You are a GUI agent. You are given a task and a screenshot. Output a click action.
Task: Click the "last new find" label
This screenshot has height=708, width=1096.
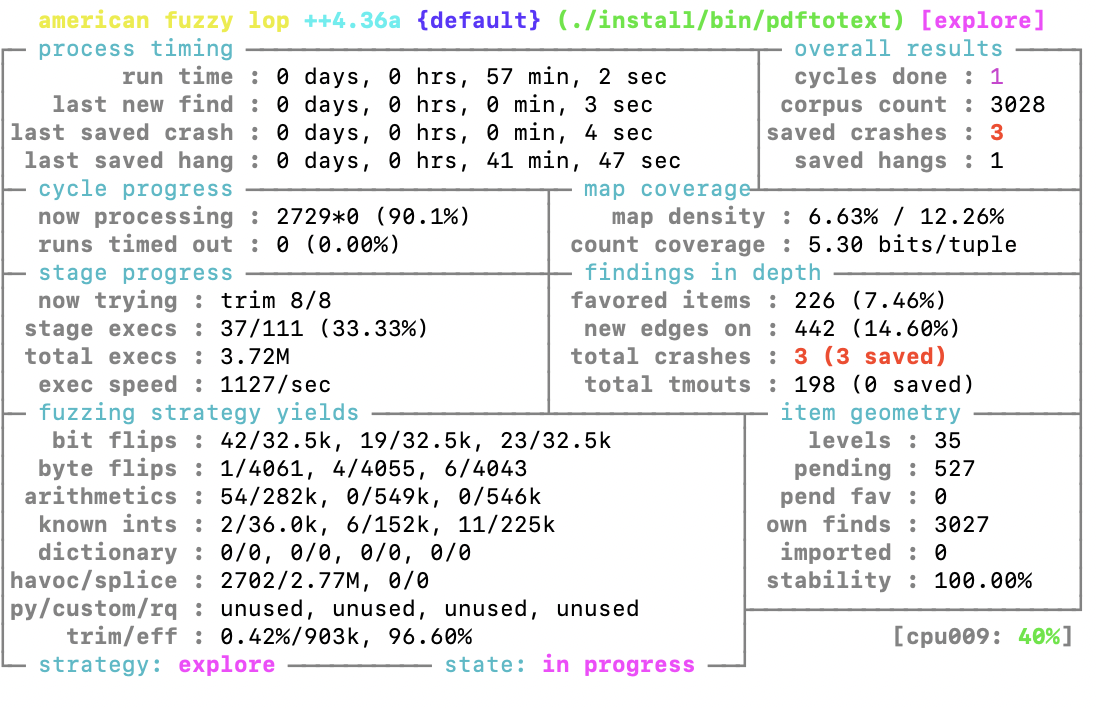coord(143,105)
